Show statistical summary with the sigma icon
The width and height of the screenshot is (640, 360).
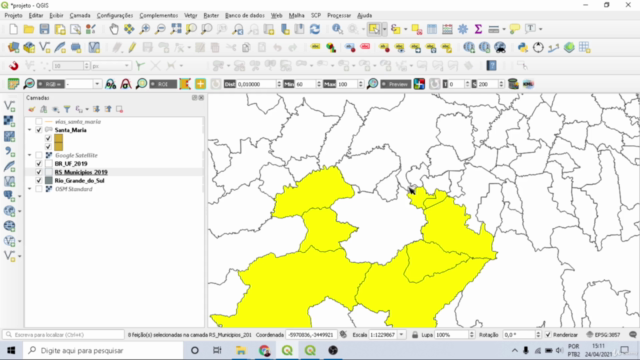click(478, 29)
